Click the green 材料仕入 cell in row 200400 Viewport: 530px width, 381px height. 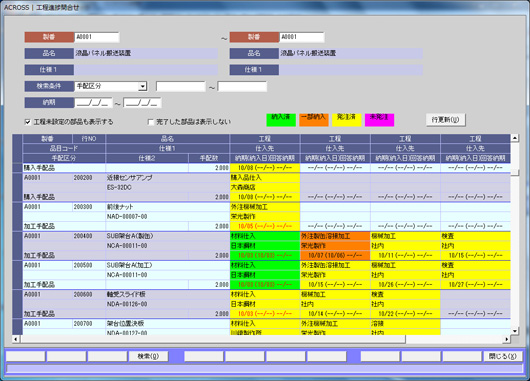[x=265, y=236]
